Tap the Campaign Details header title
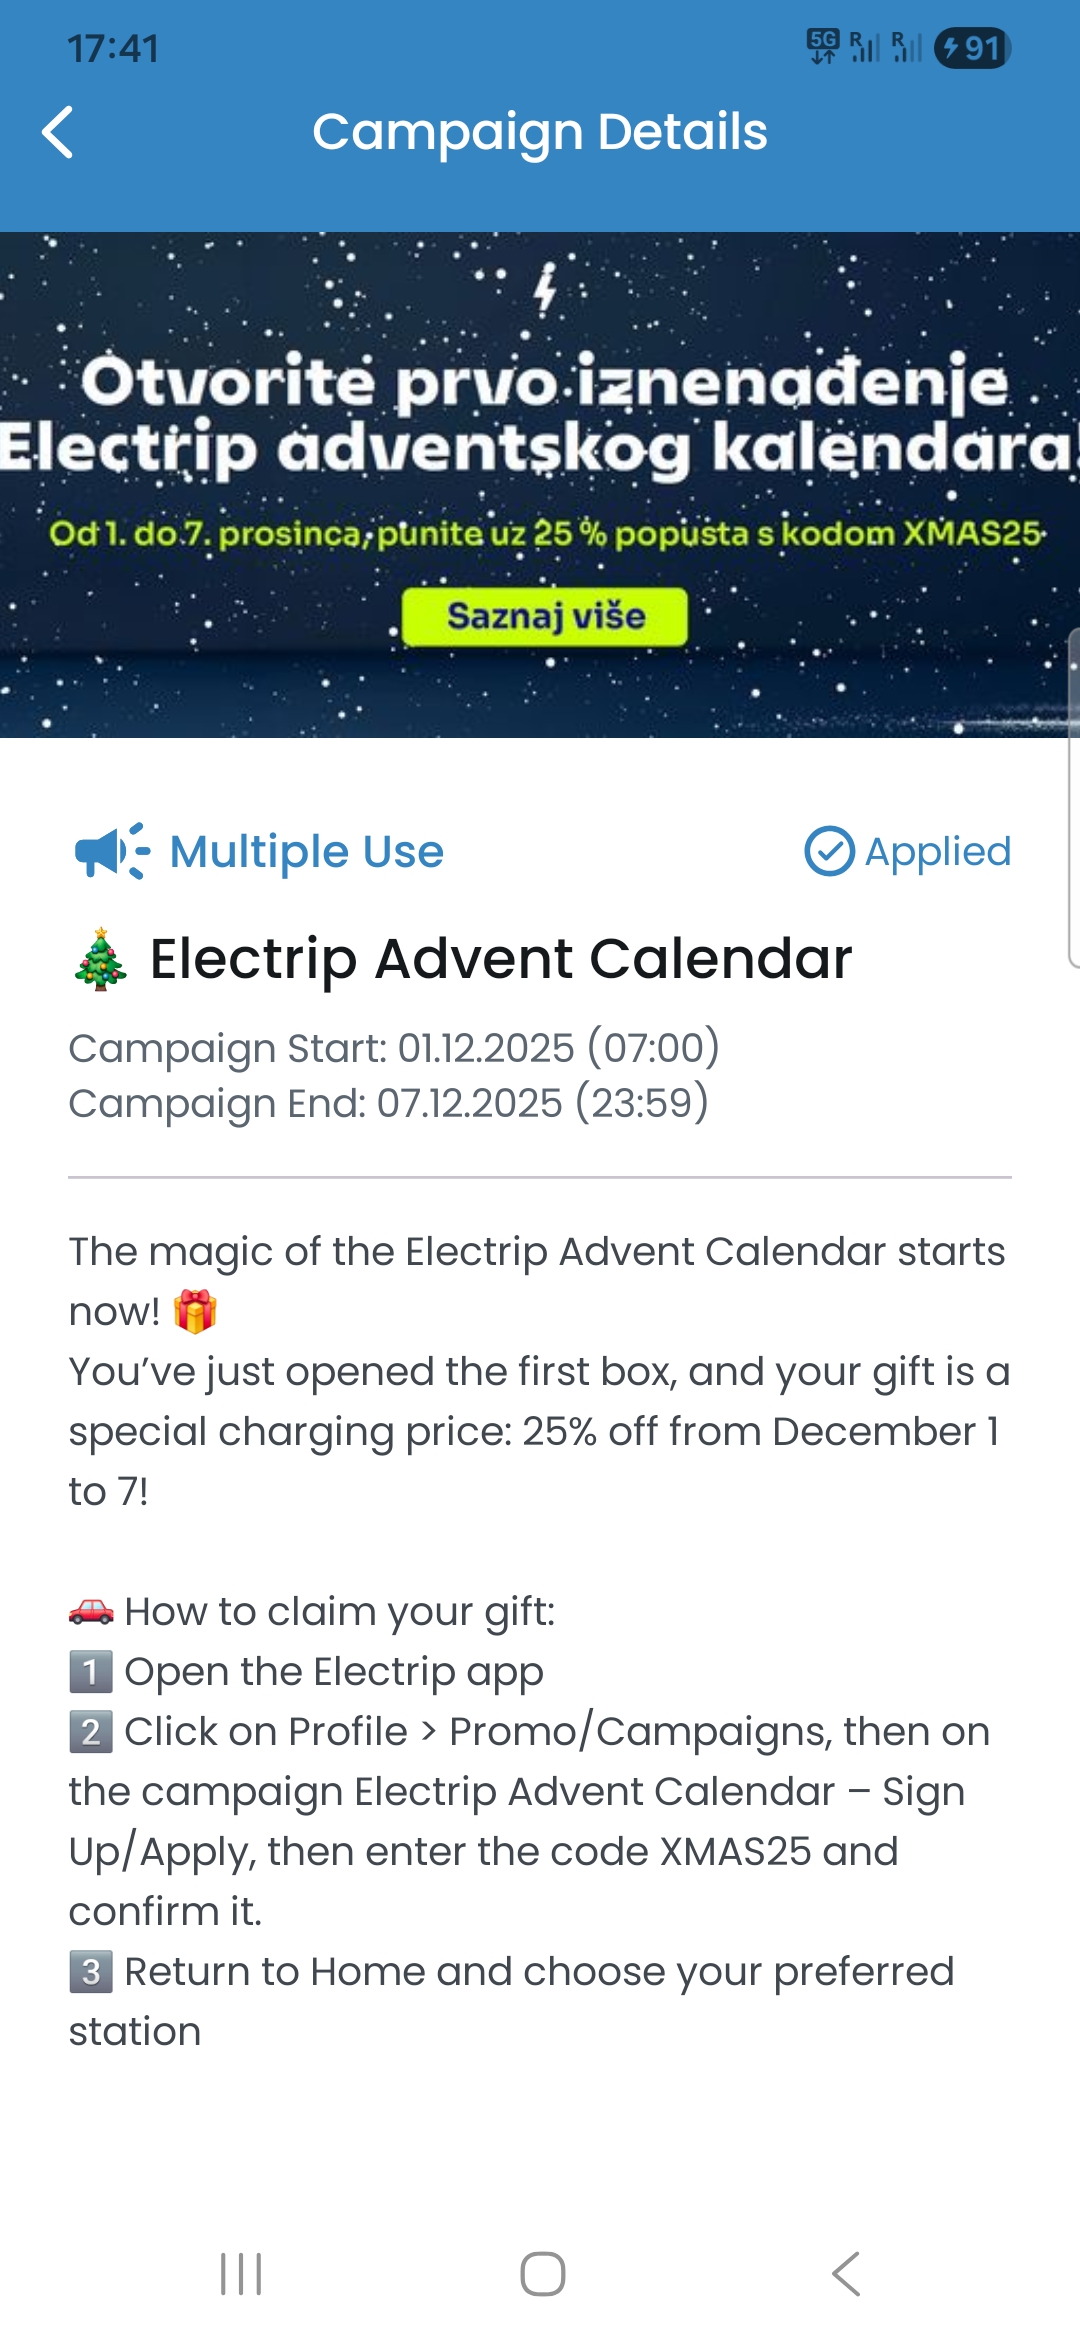The image size is (1080, 2340). [540, 132]
